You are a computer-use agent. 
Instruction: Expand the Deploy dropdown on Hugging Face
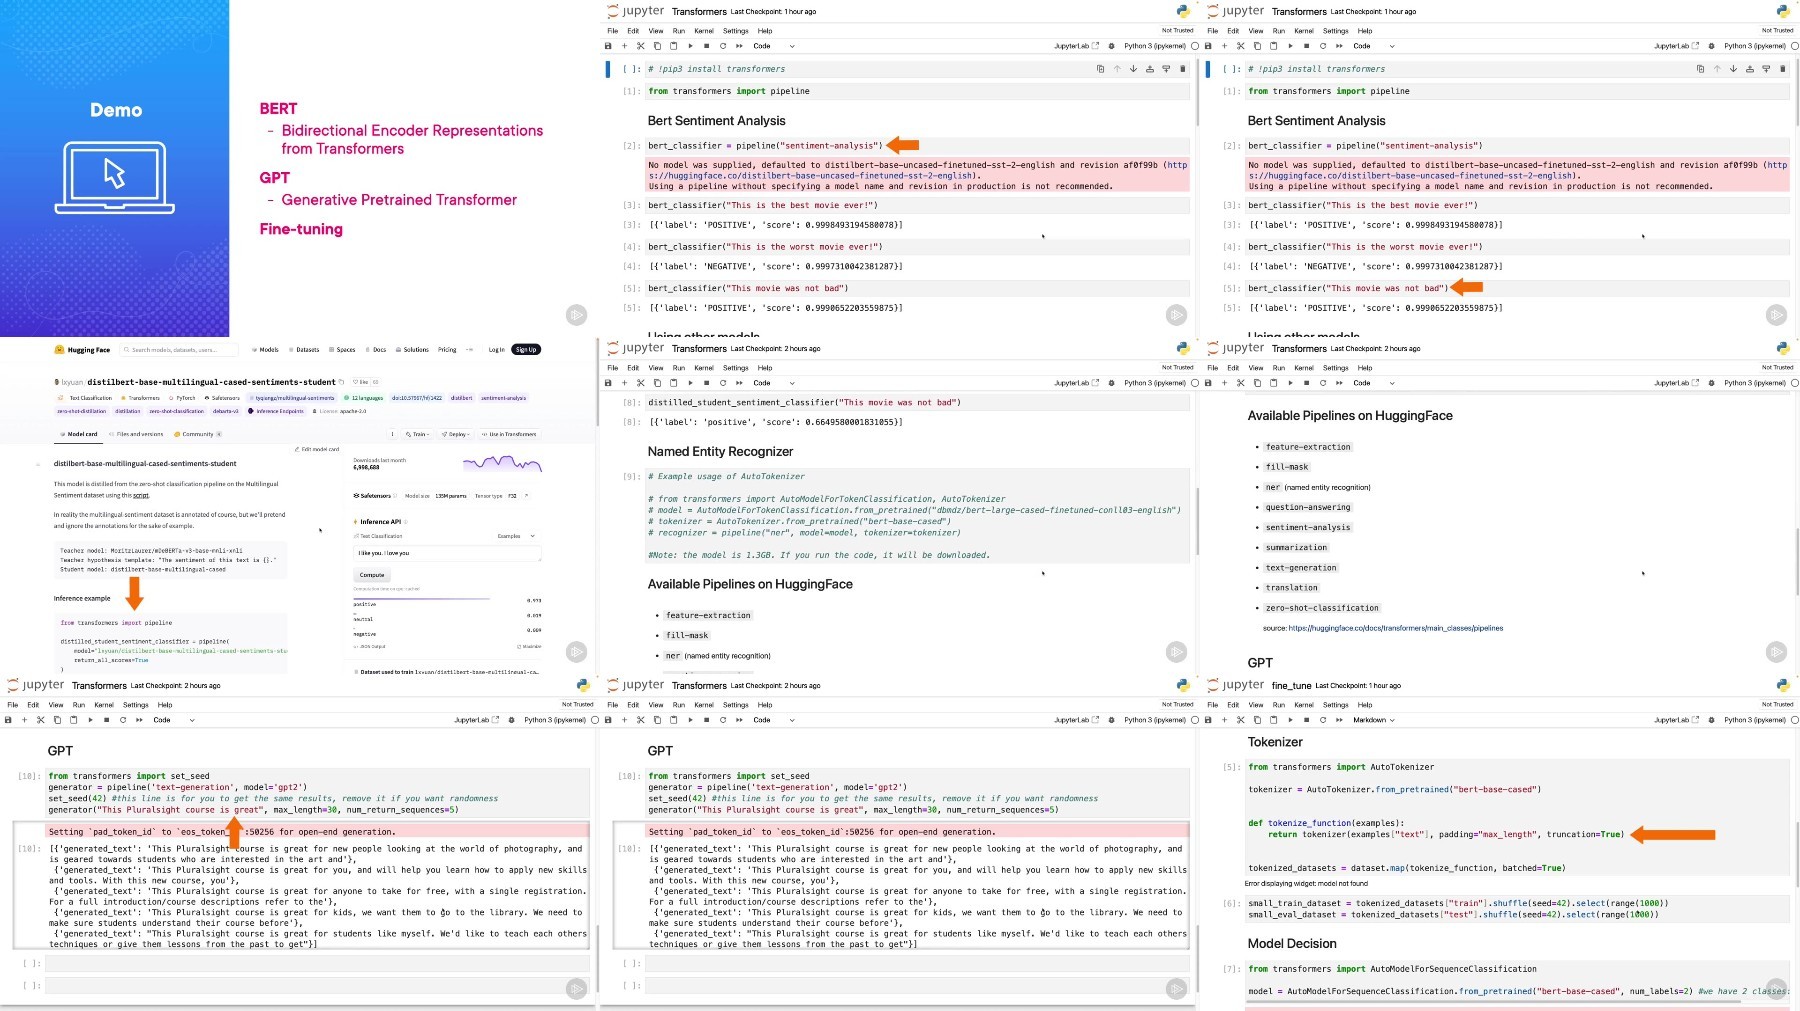point(455,434)
